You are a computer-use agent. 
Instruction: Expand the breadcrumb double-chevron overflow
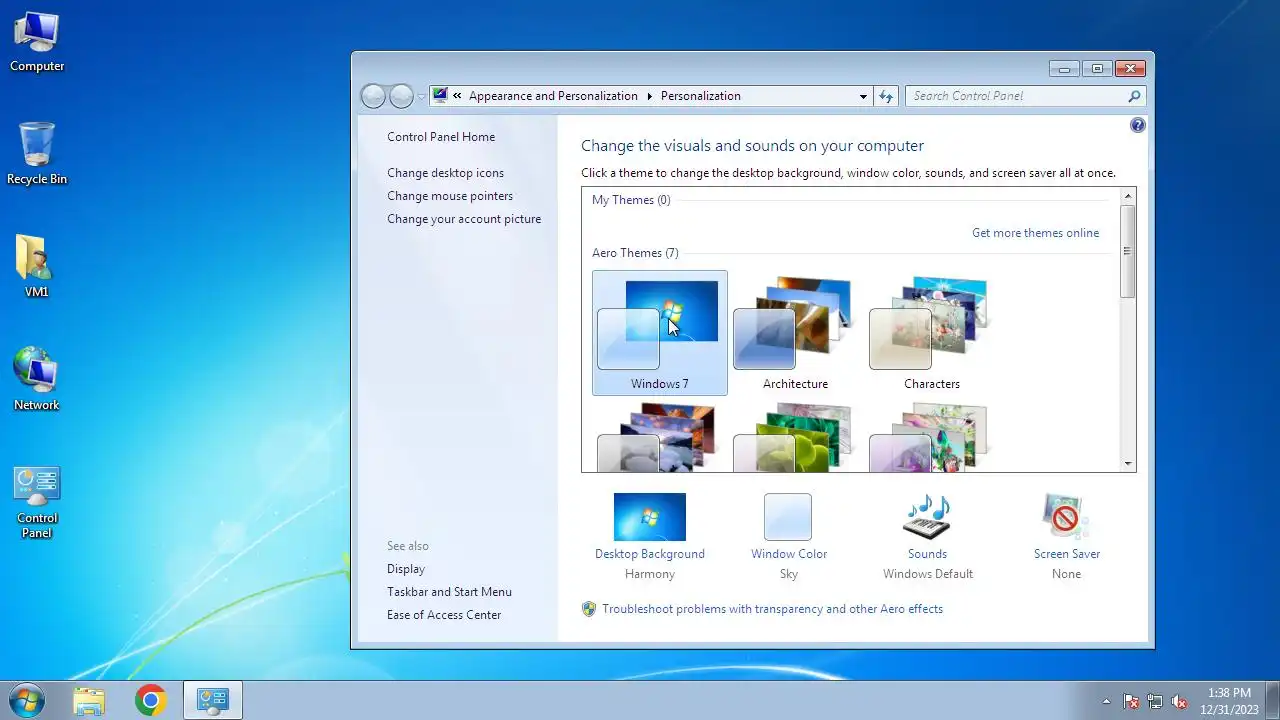coord(457,96)
